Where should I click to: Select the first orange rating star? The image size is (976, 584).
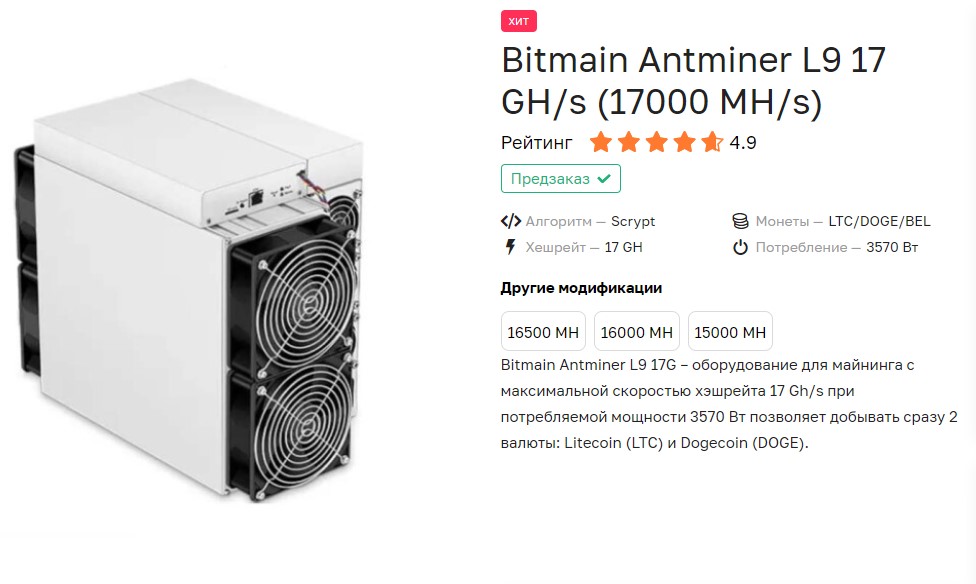coord(601,142)
